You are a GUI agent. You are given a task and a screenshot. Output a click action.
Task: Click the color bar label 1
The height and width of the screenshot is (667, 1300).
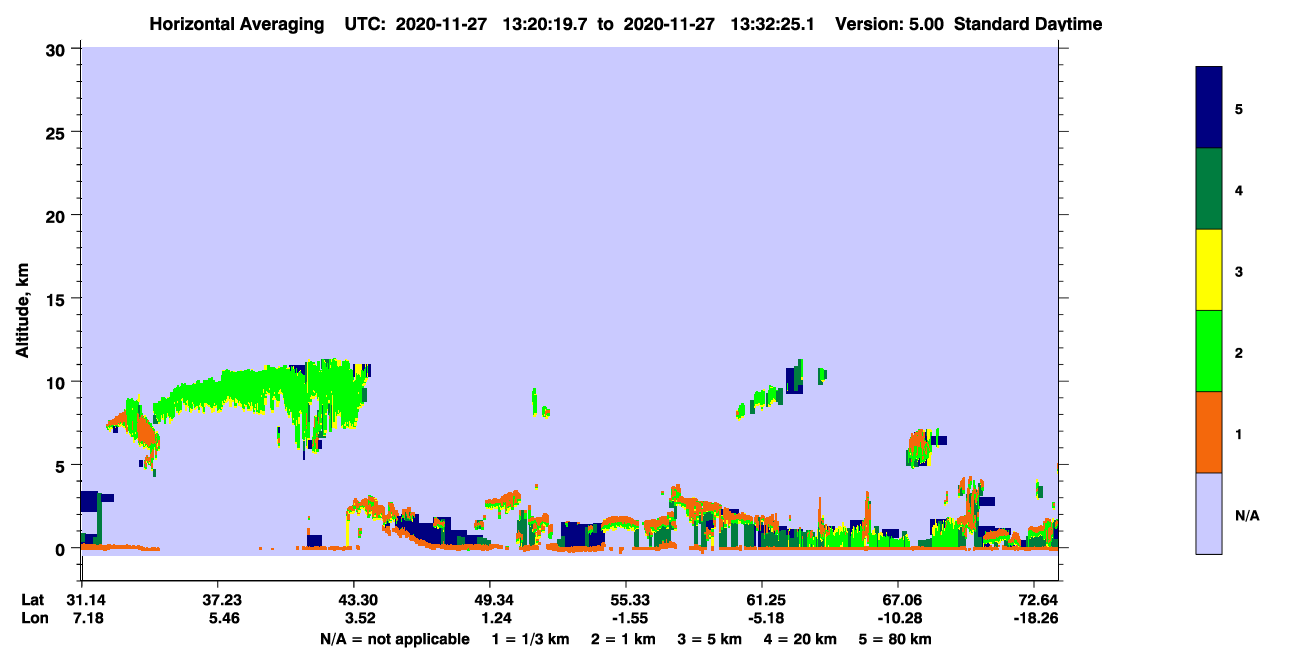[x=1239, y=433]
